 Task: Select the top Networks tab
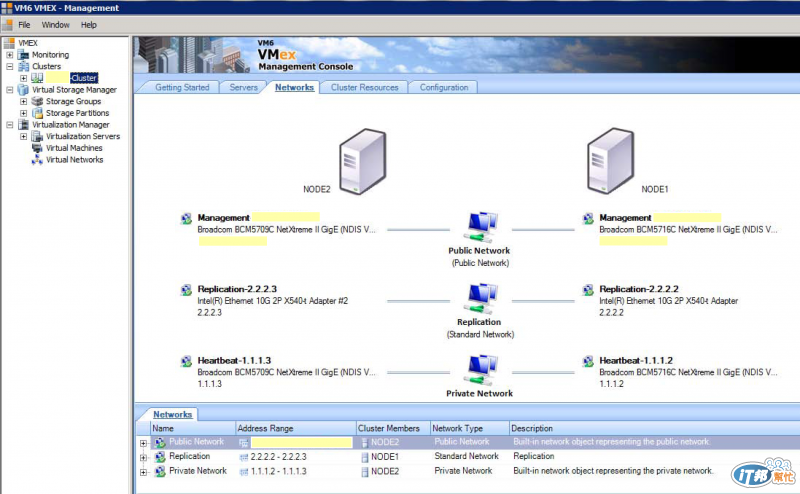(x=294, y=87)
